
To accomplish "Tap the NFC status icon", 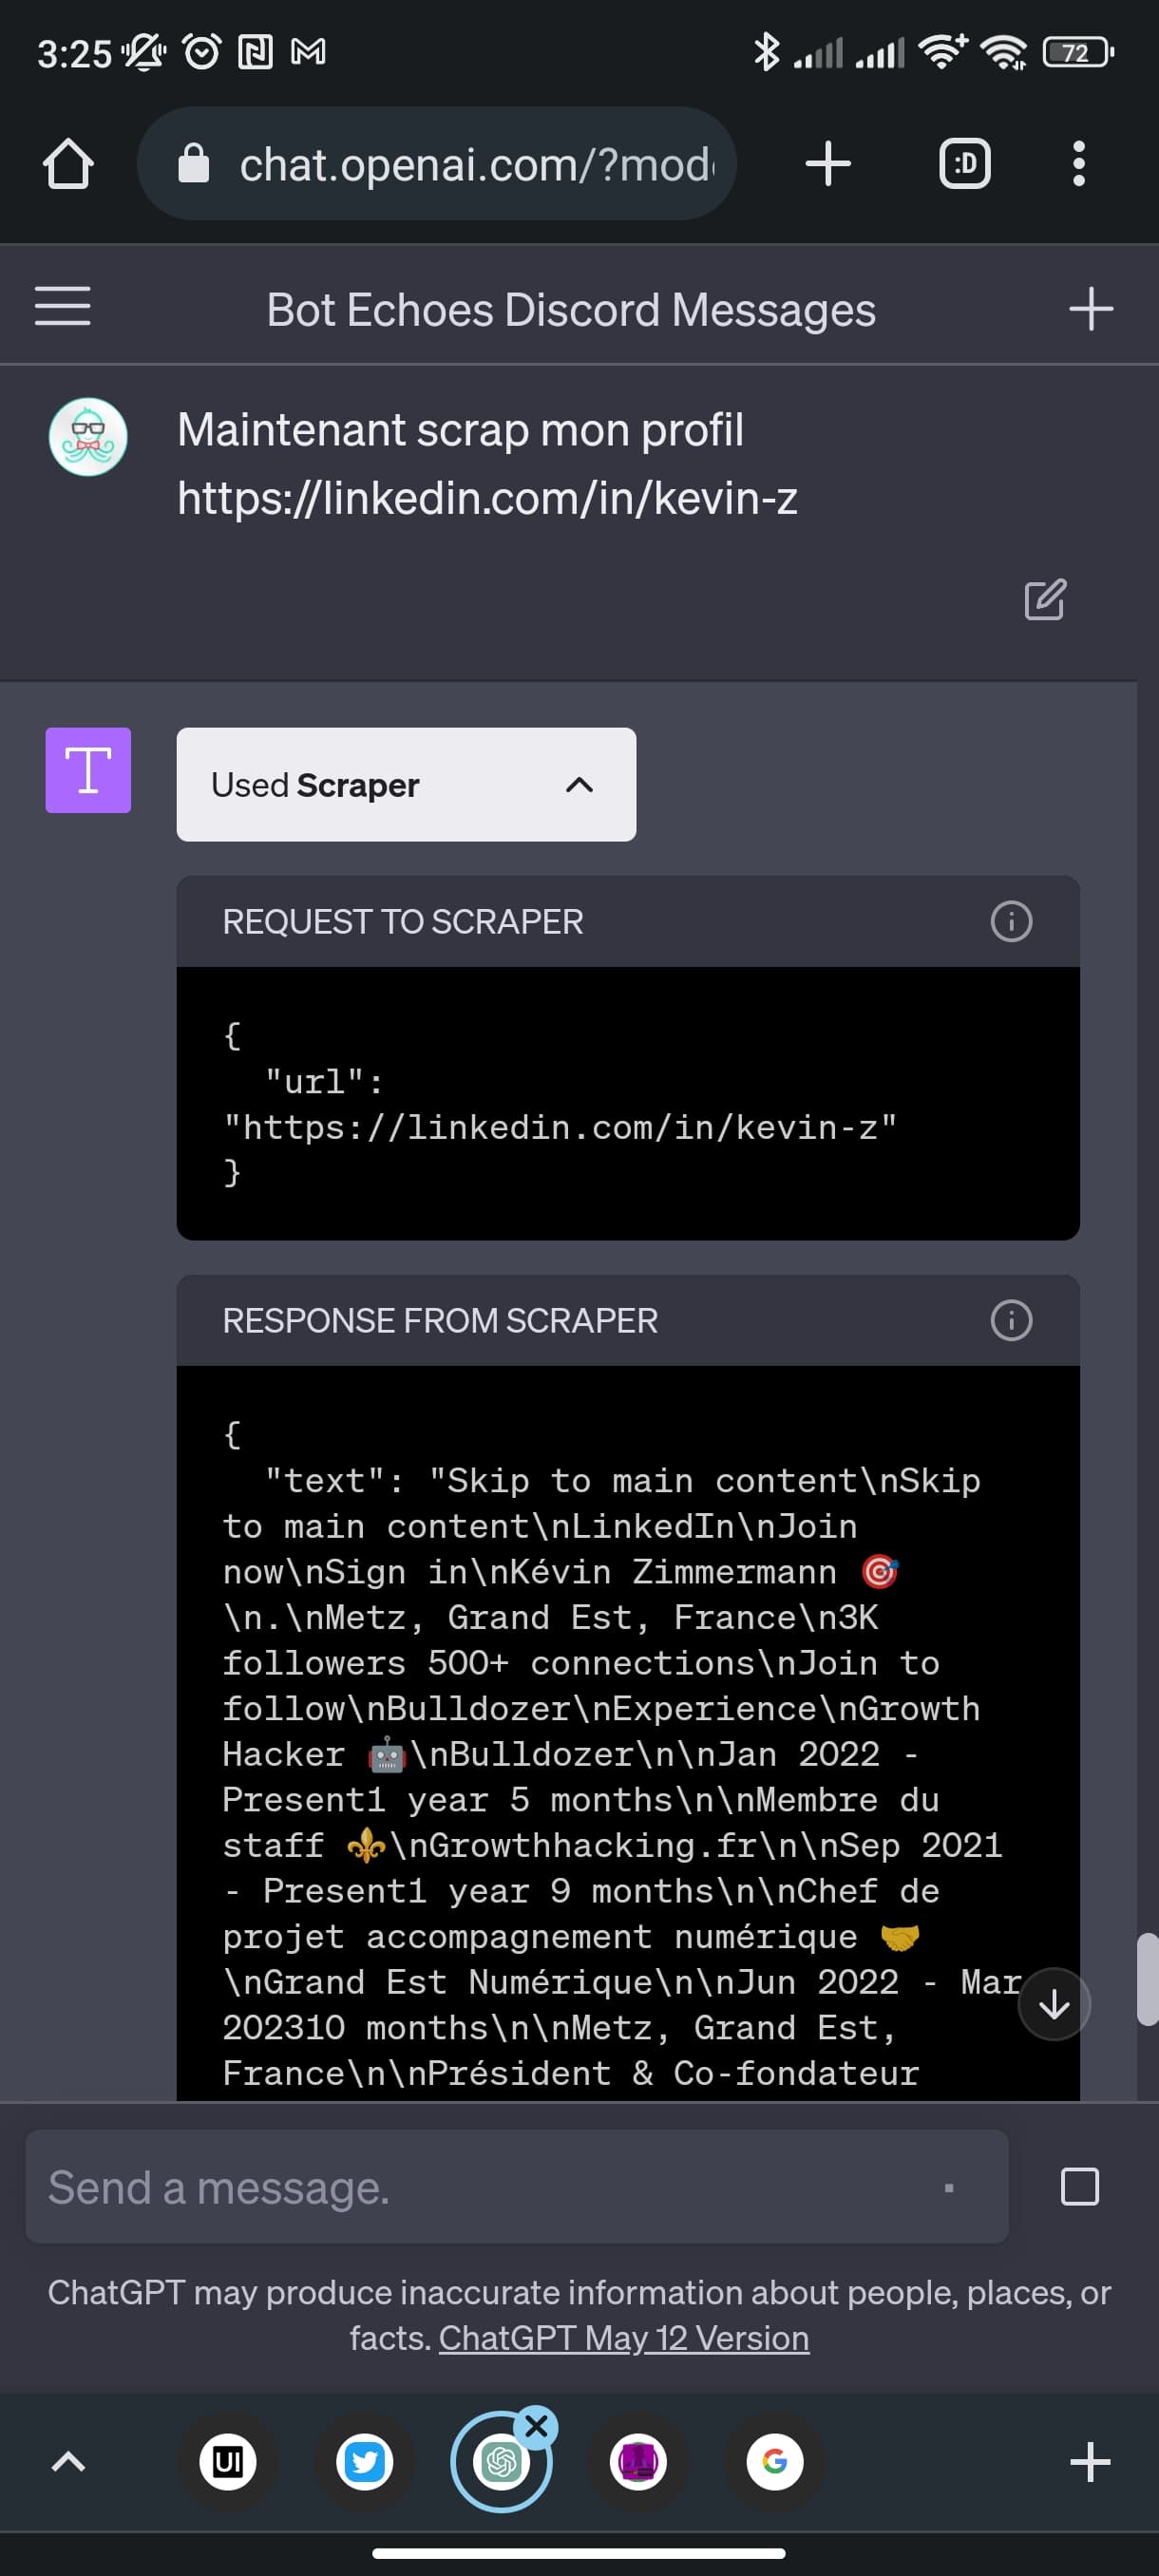I will [255, 51].
